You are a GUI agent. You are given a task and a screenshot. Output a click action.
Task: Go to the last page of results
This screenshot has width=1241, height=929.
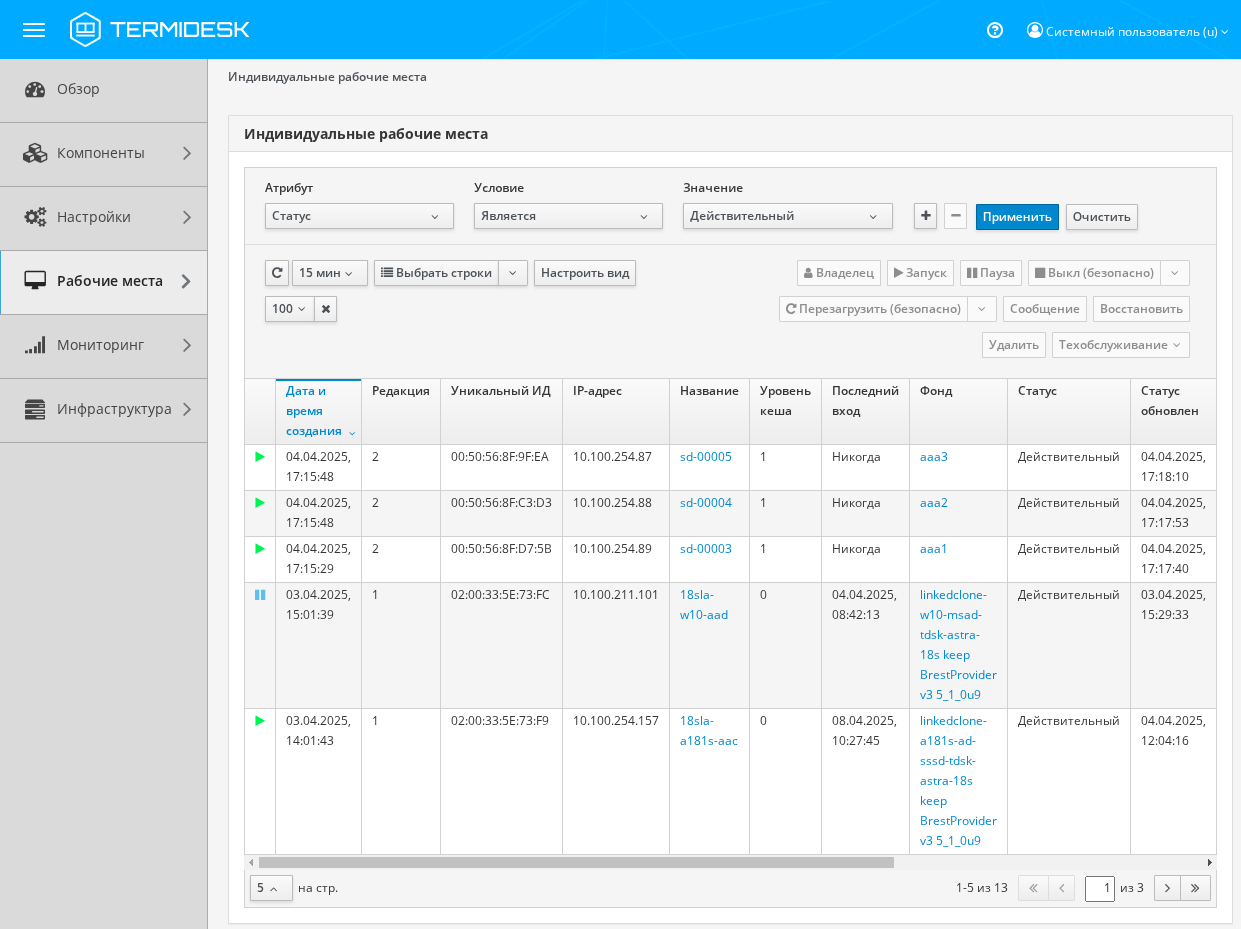click(1195, 888)
